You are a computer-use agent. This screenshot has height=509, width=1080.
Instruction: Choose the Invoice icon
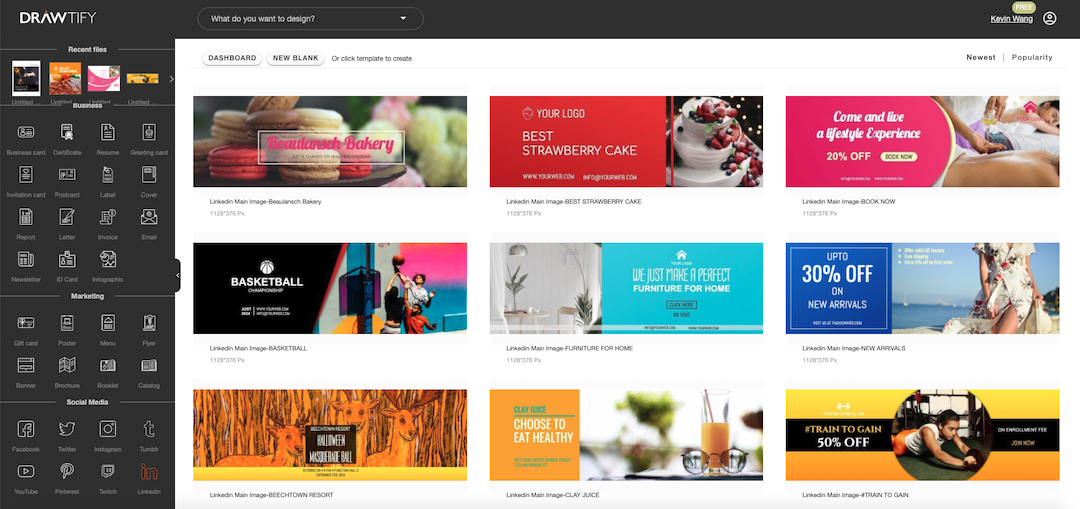(107, 217)
